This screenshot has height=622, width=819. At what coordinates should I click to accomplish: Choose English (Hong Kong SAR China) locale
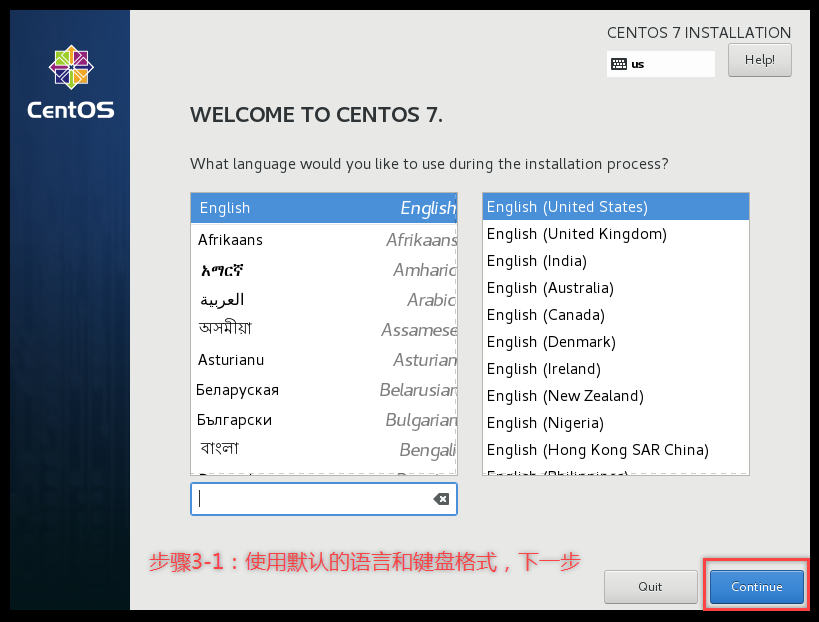616,450
